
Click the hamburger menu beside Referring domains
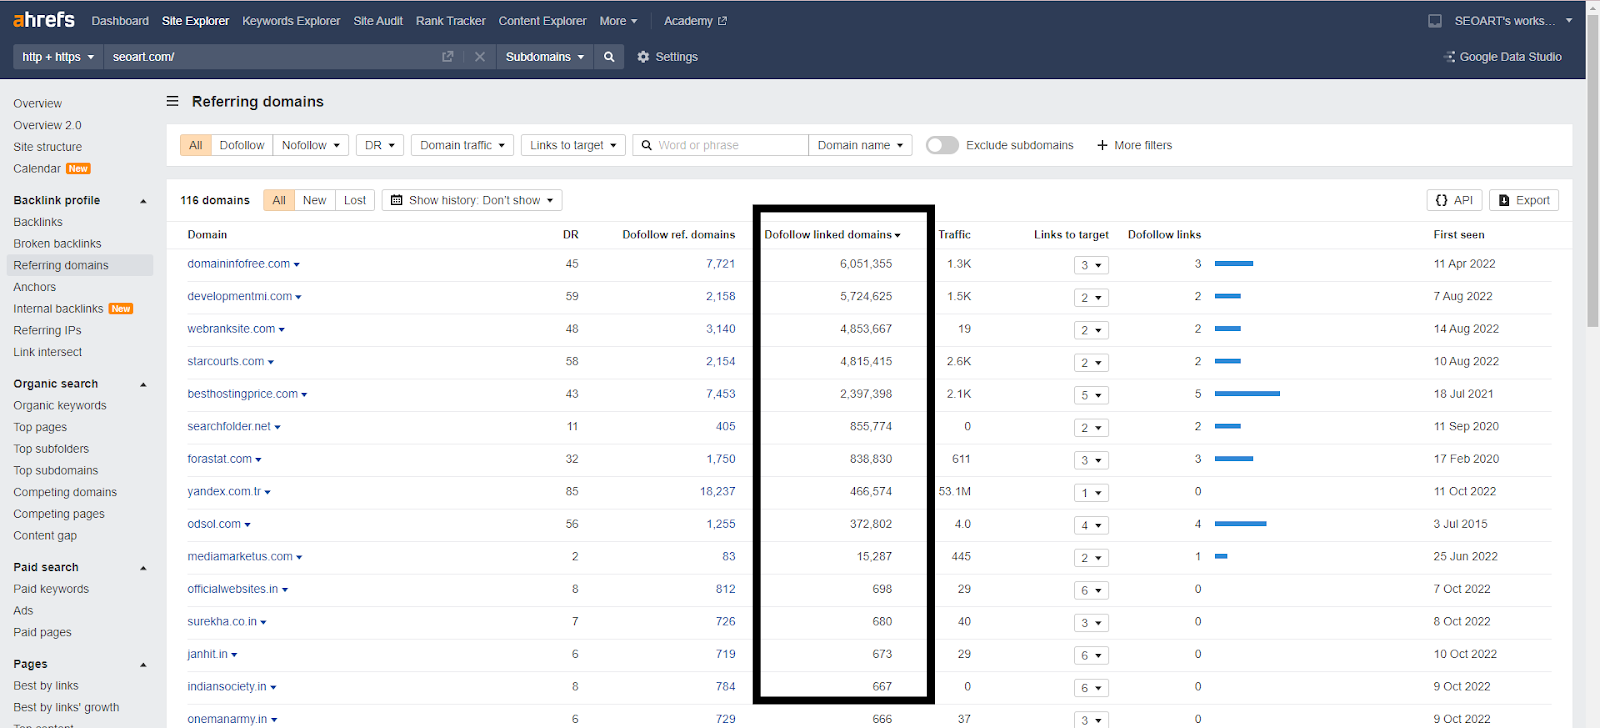tap(172, 101)
